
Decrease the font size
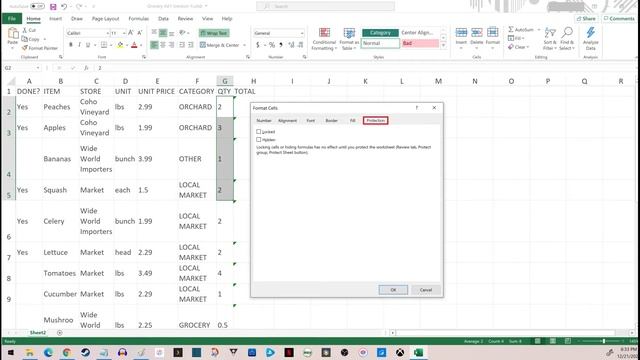[x=140, y=33]
